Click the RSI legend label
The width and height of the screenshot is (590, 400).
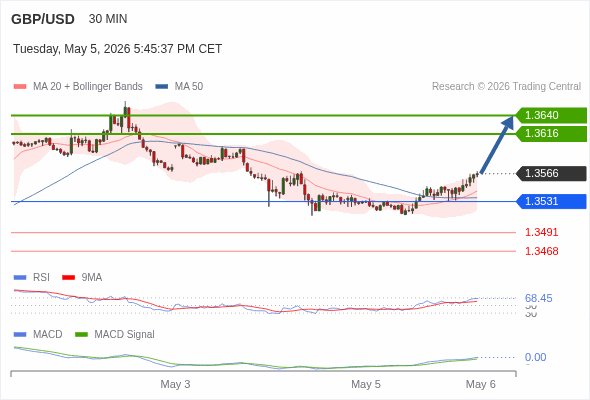click(x=41, y=277)
